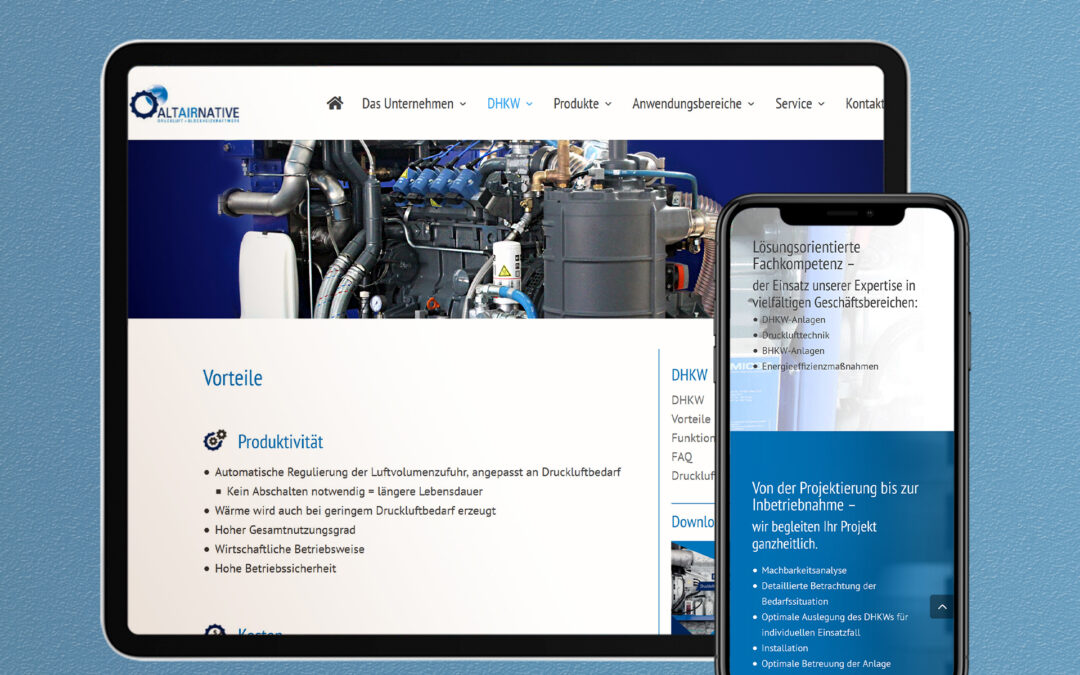Click the Altairnative logo
Image resolution: width=1080 pixels, height=675 pixels.
[x=185, y=104]
